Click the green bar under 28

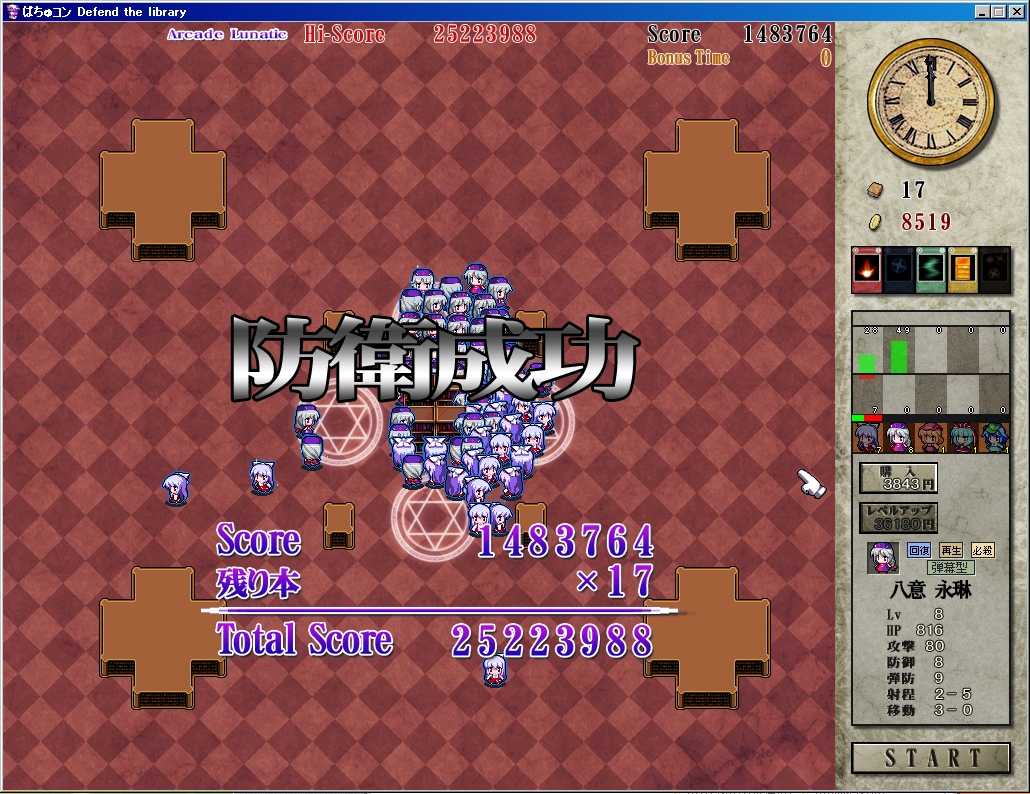click(x=867, y=364)
